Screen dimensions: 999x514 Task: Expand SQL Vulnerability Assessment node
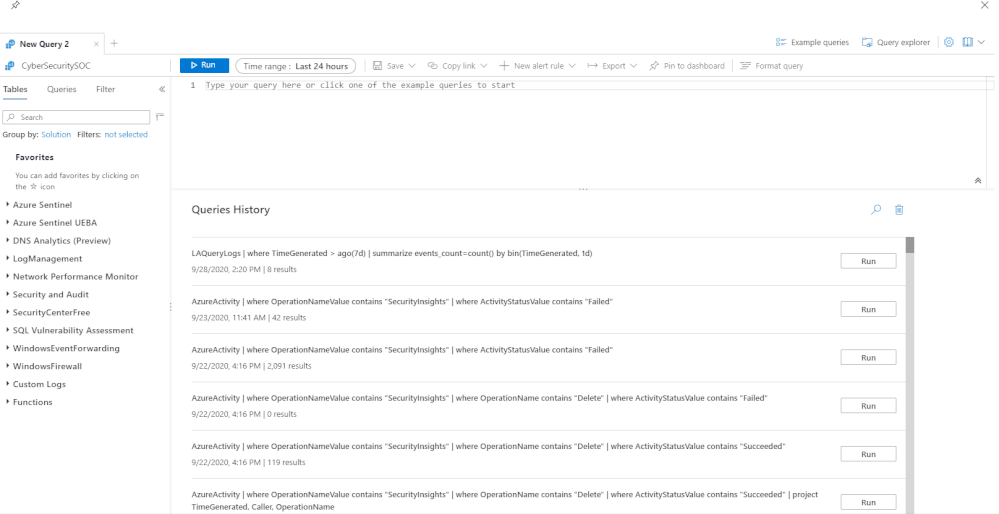[7, 330]
